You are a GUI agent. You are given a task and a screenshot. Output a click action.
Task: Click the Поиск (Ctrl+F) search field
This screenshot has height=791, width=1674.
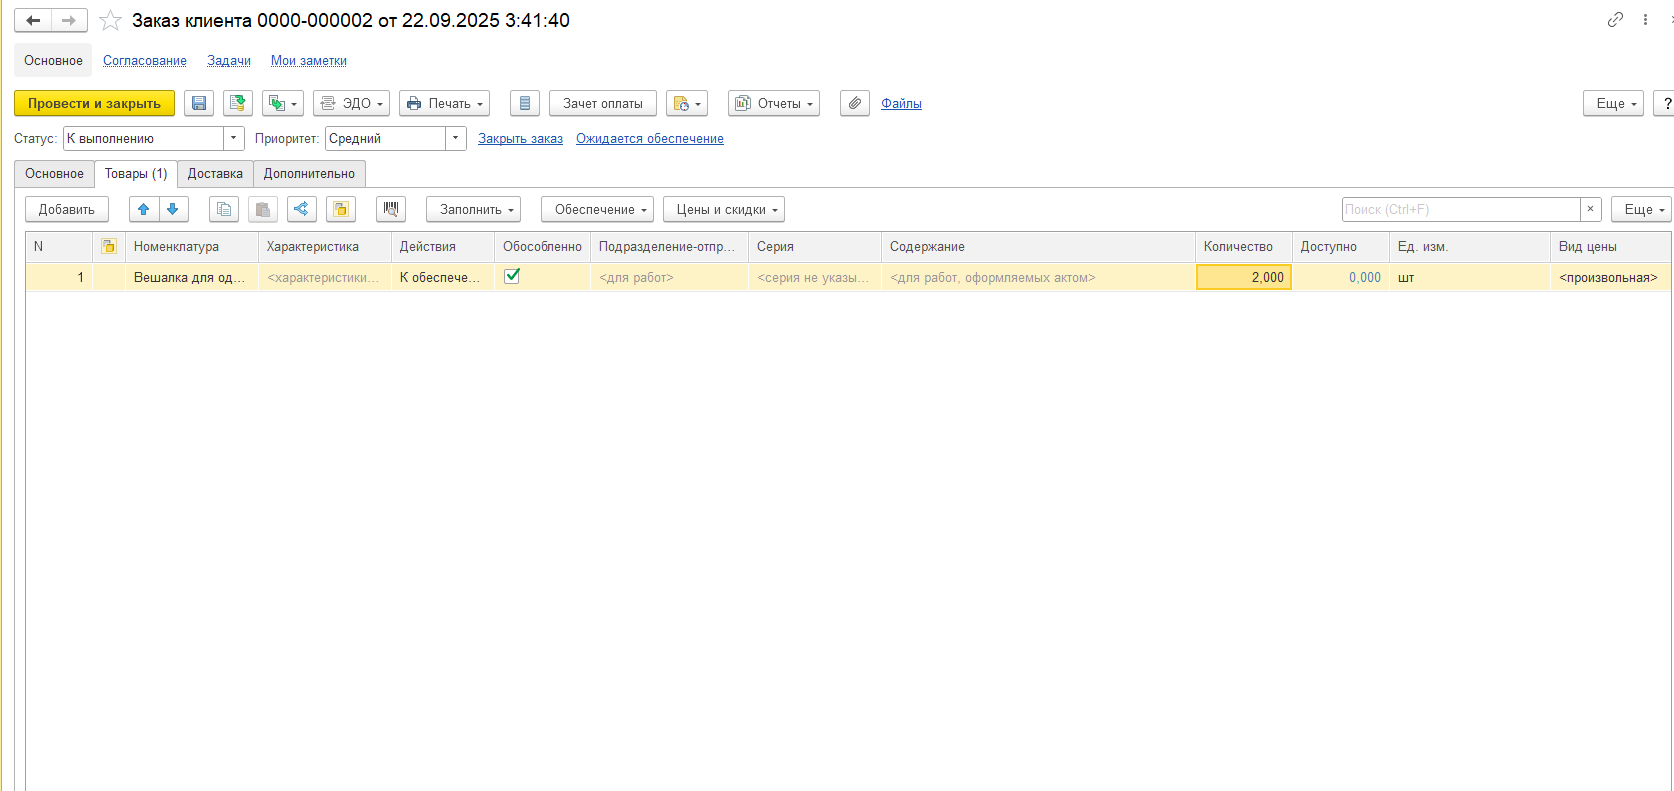coord(1460,209)
